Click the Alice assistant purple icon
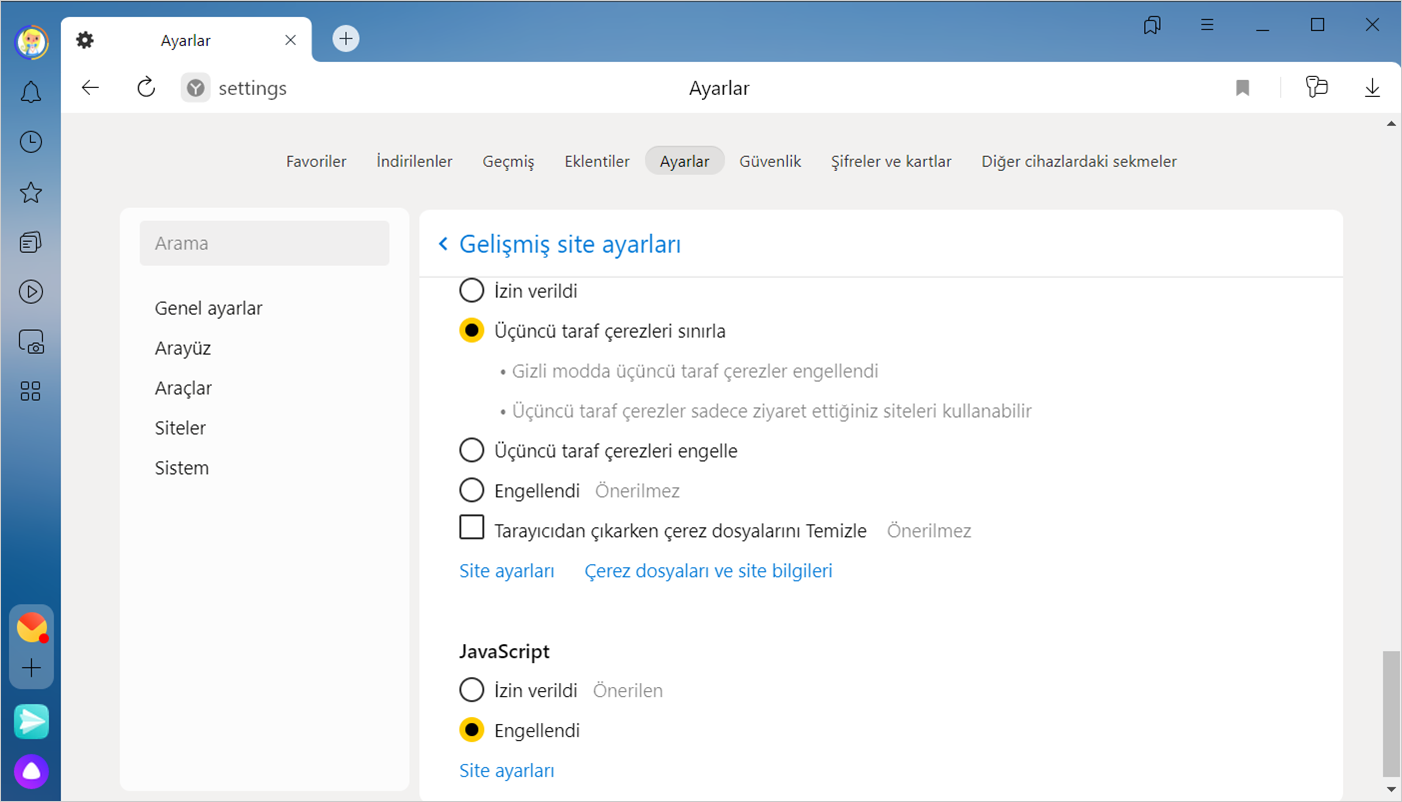1402x802 pixels. [31, 771]
